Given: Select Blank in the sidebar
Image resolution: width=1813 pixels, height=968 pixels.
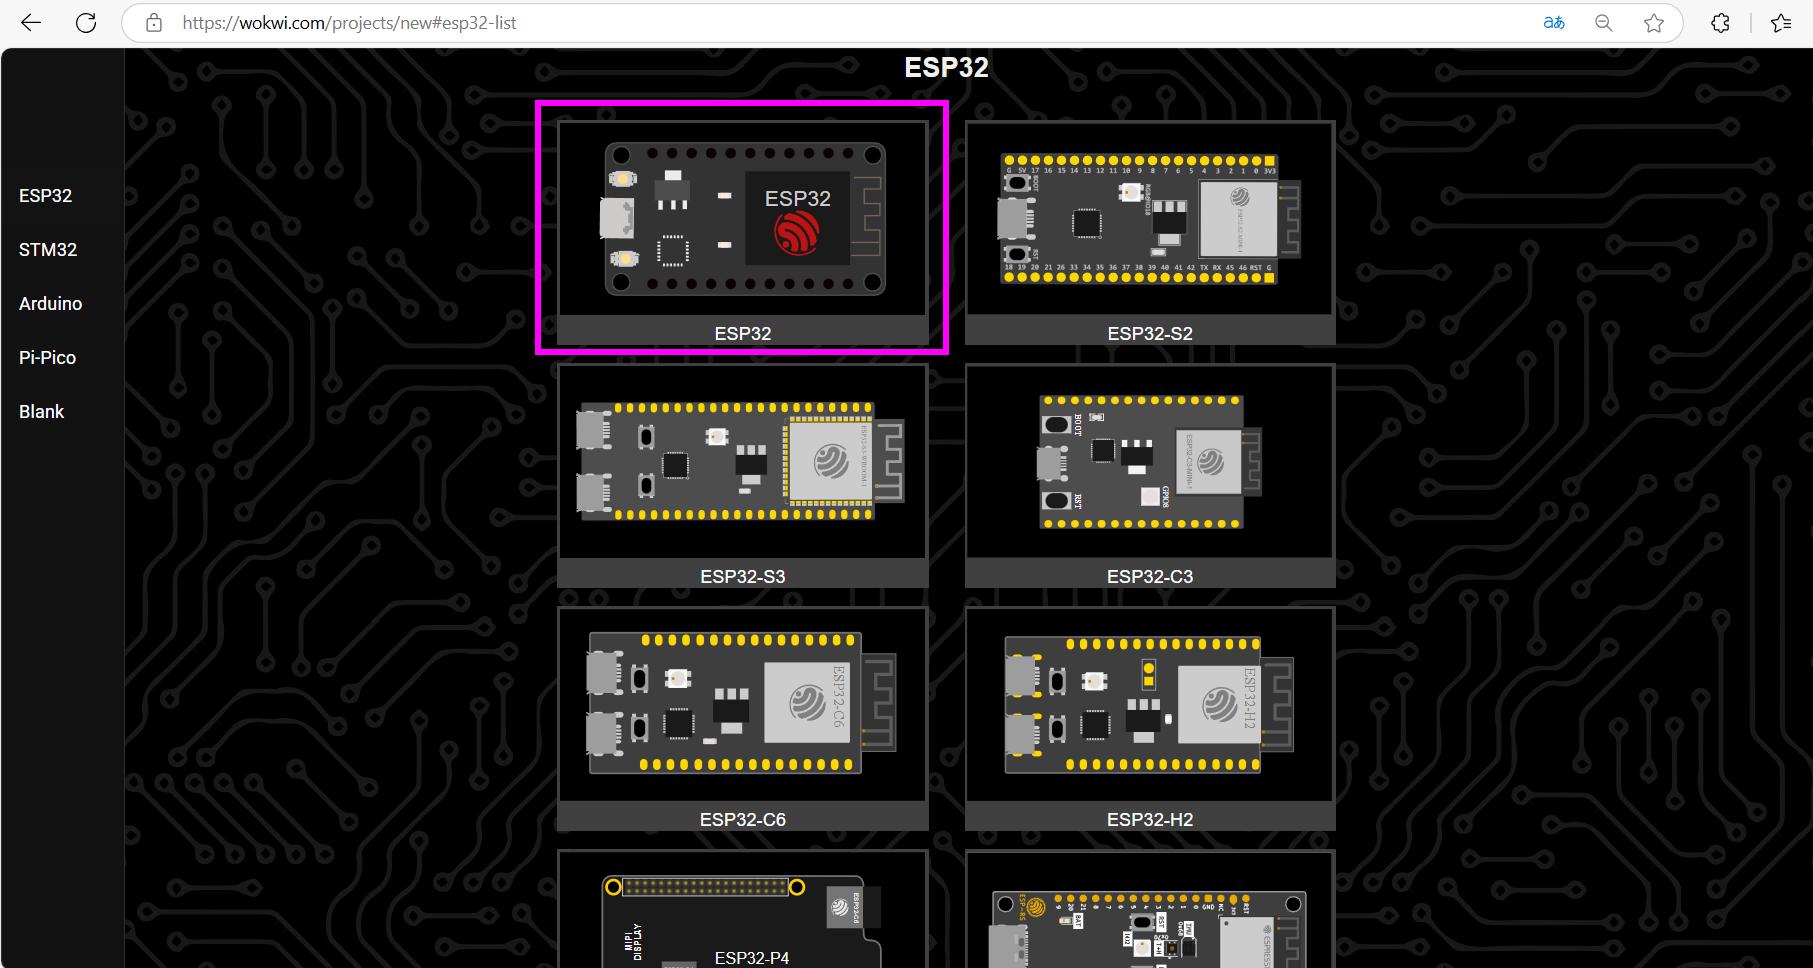Looking at the screenshot, I should click(42, 412).
